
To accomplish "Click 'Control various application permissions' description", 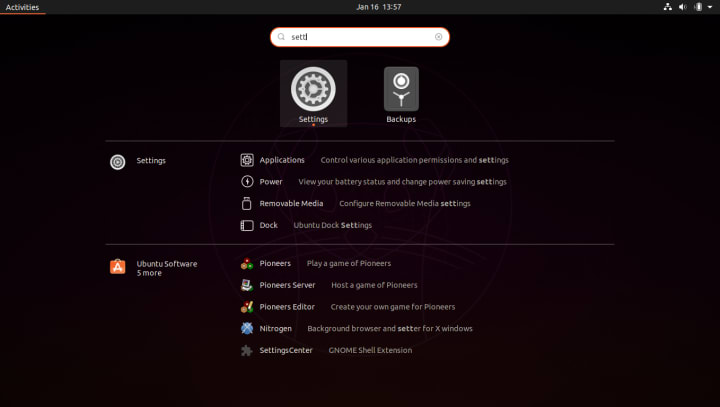I will tap(415, 160).
